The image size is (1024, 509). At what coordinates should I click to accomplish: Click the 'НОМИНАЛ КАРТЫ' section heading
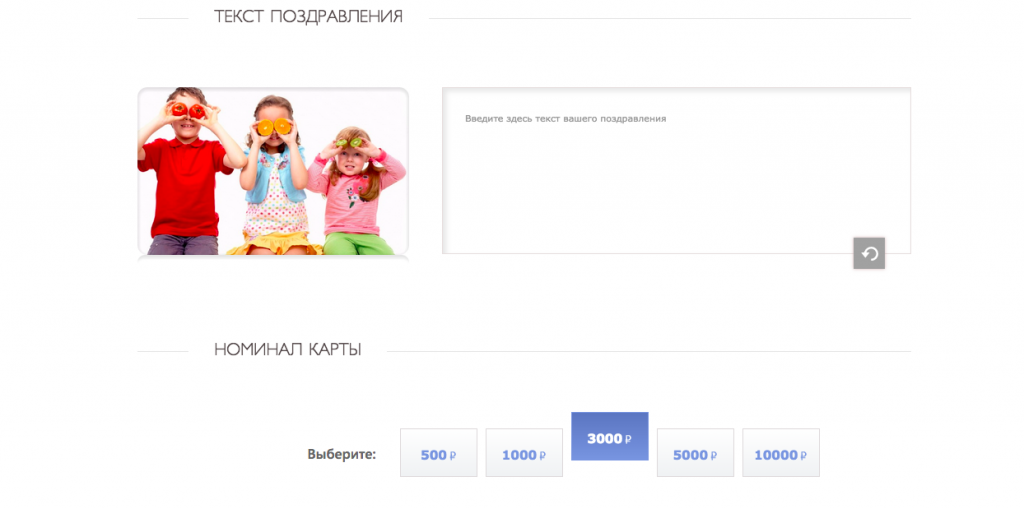coord(288,350)
